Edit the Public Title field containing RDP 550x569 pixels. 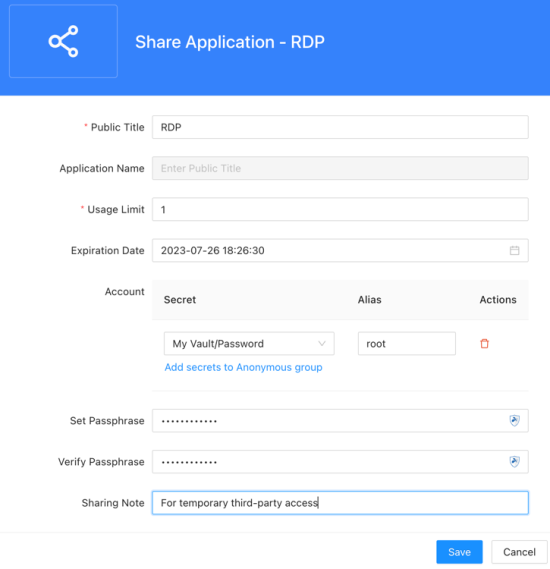click(340, 127)
